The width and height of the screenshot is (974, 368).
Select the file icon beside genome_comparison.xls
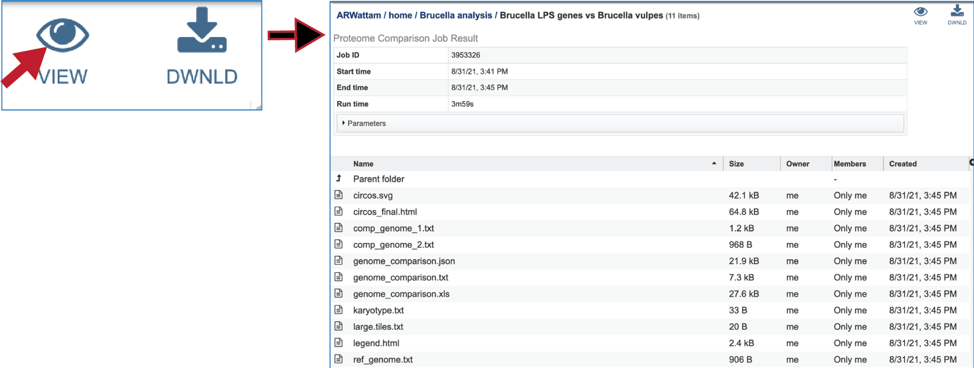pos(339,293)
